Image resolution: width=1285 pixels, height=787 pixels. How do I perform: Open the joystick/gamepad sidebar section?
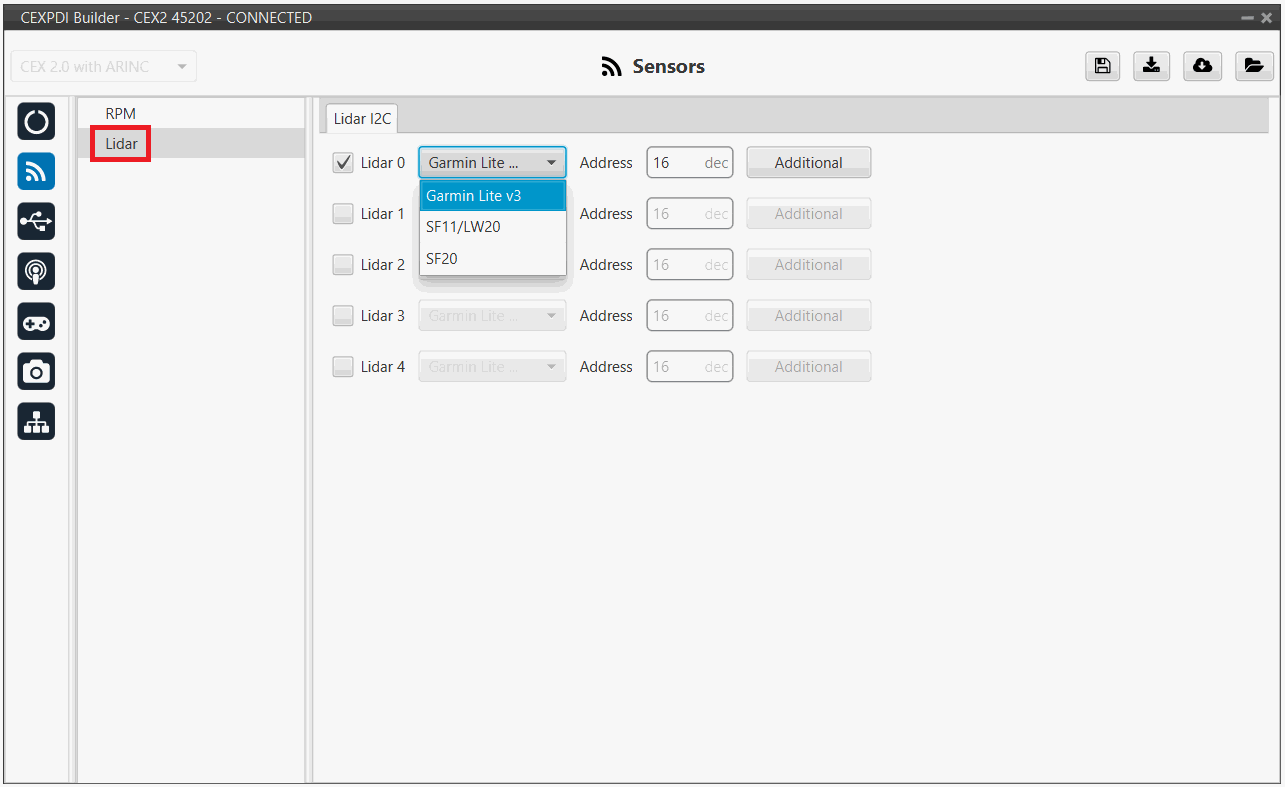click(36, 321)
